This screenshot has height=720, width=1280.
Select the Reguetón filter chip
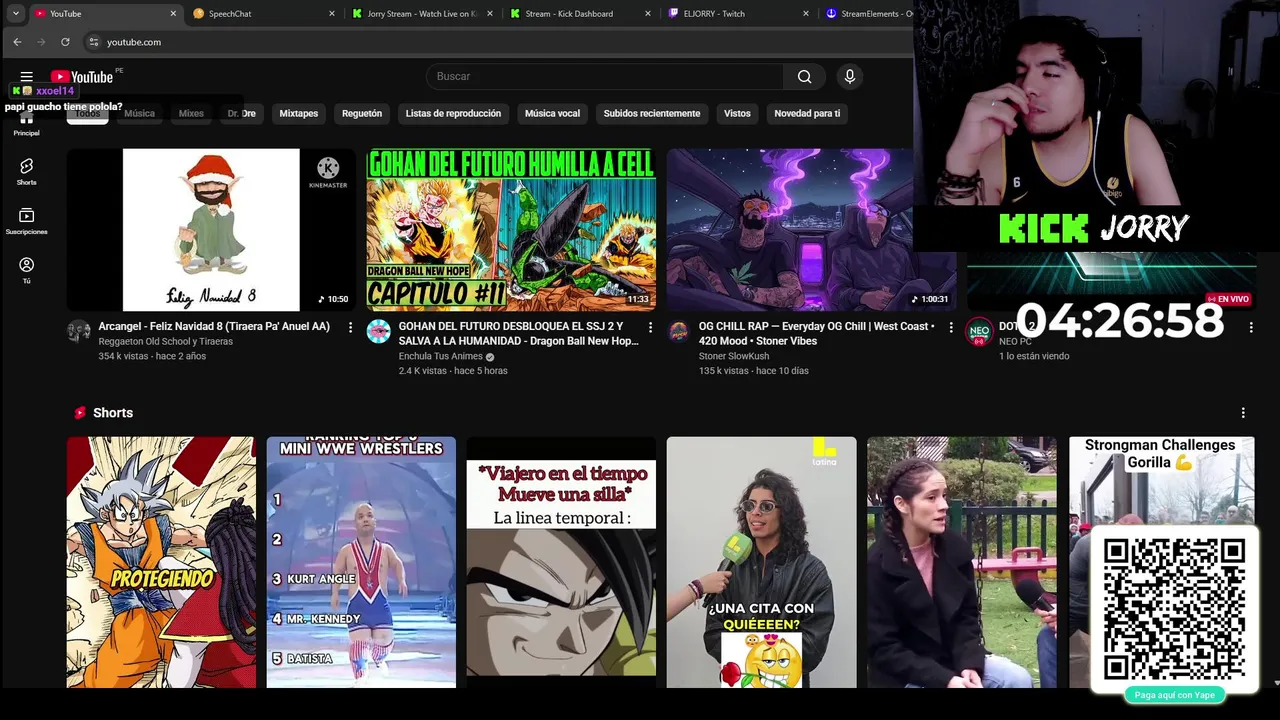coord(362,114)
